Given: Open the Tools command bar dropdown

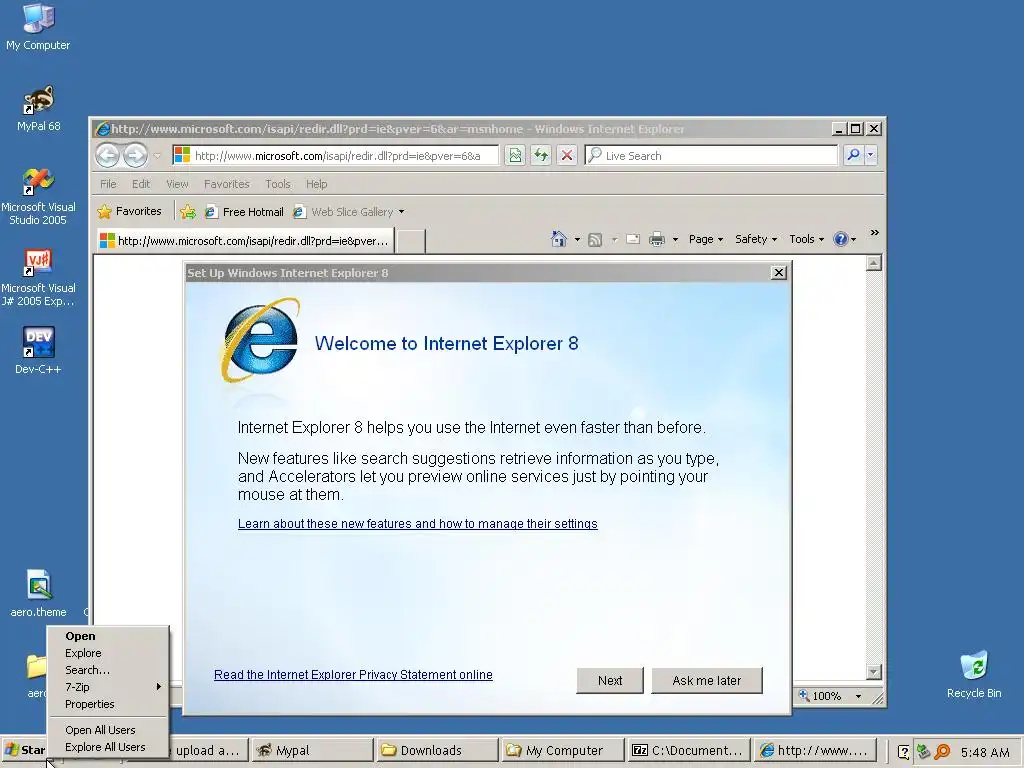Looking at the screenshot, I should point(807,239).
